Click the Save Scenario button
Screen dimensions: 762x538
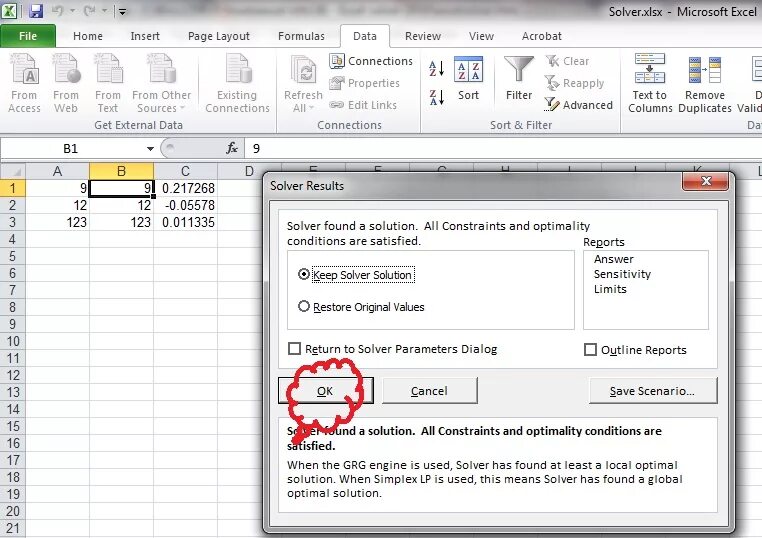[653, 391]
